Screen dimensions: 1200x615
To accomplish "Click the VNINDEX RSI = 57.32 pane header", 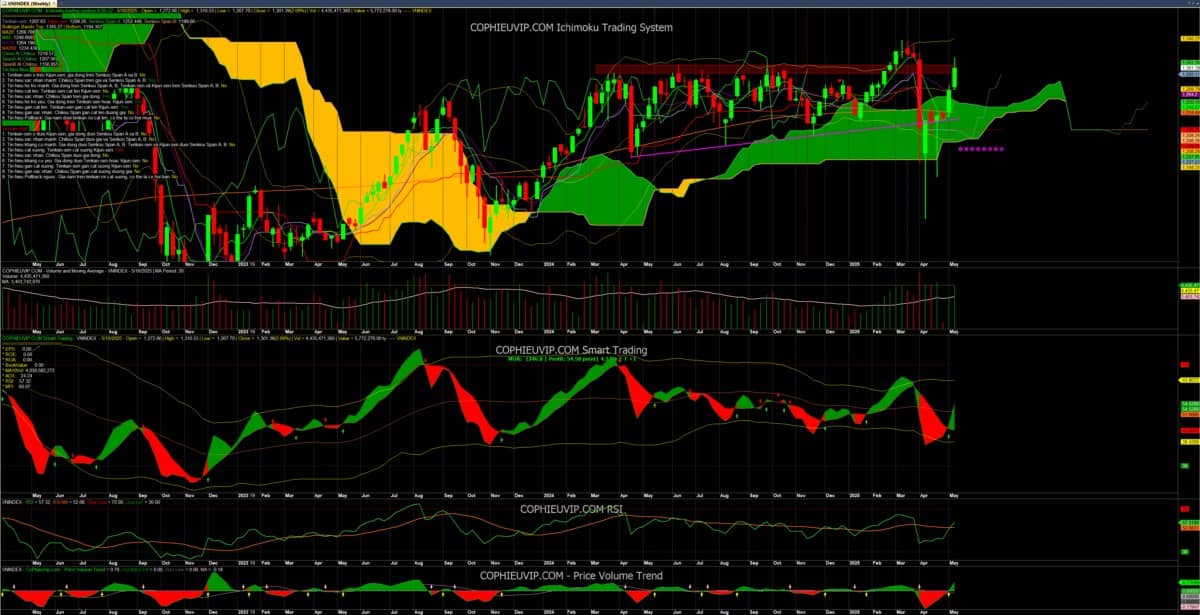I will tap(80, 502).
